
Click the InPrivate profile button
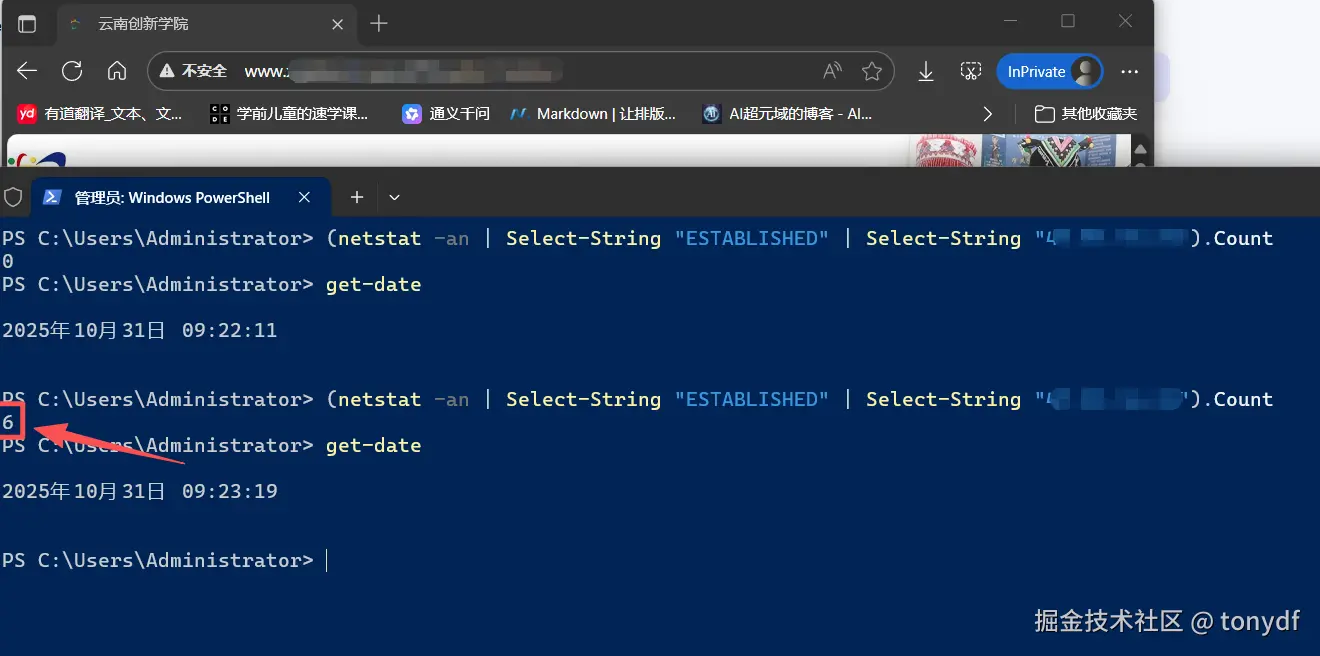pos(1049,71)
